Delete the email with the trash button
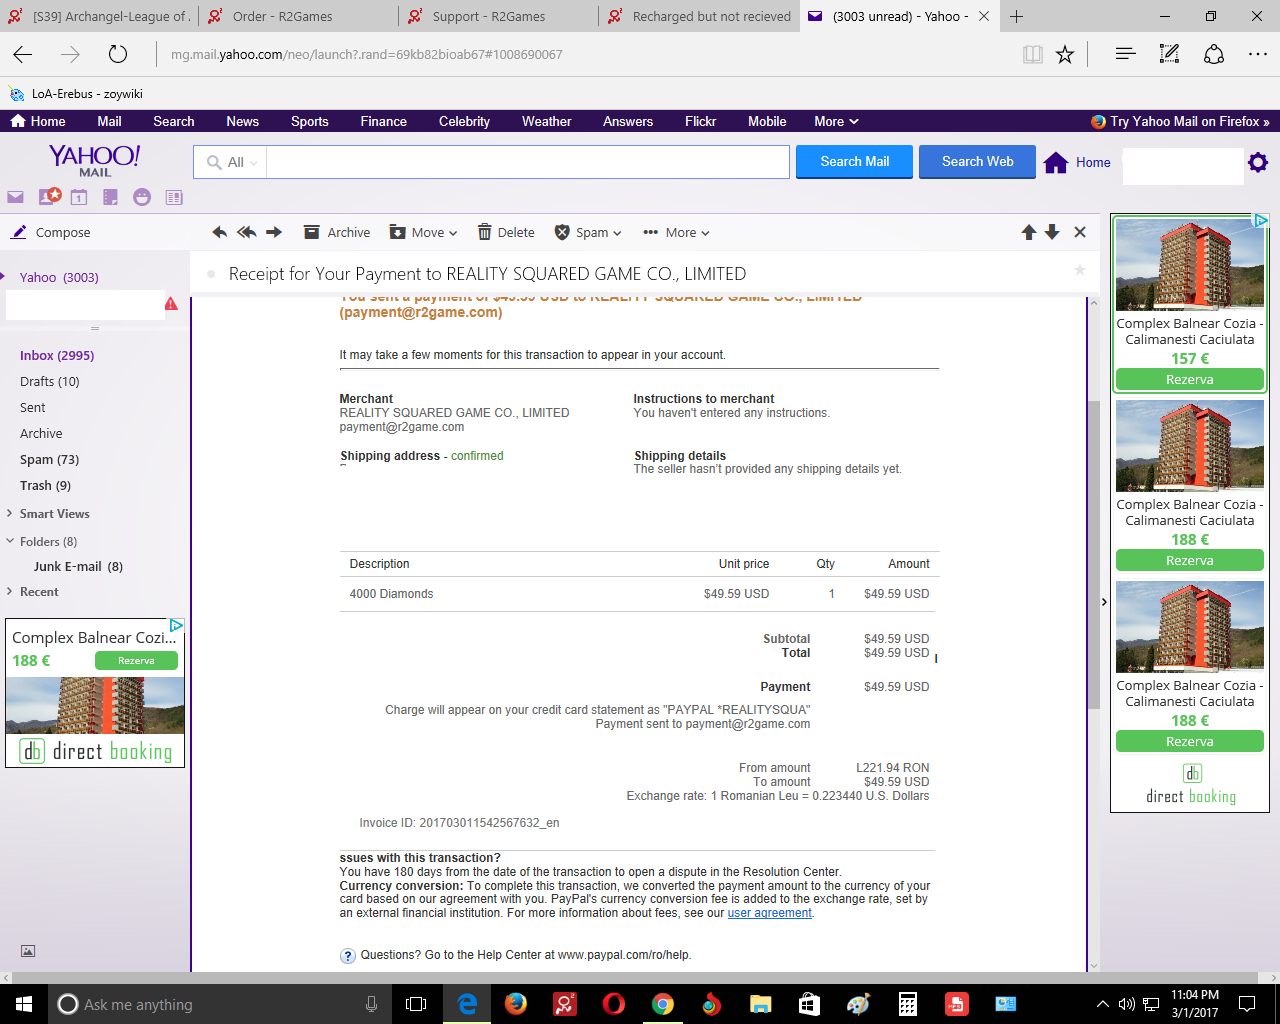 (506, 232)
